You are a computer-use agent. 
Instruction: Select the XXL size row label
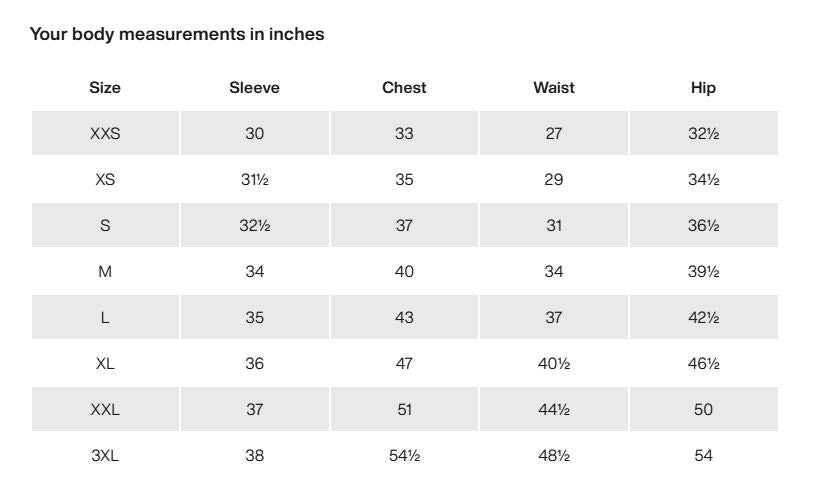(105, 410)
